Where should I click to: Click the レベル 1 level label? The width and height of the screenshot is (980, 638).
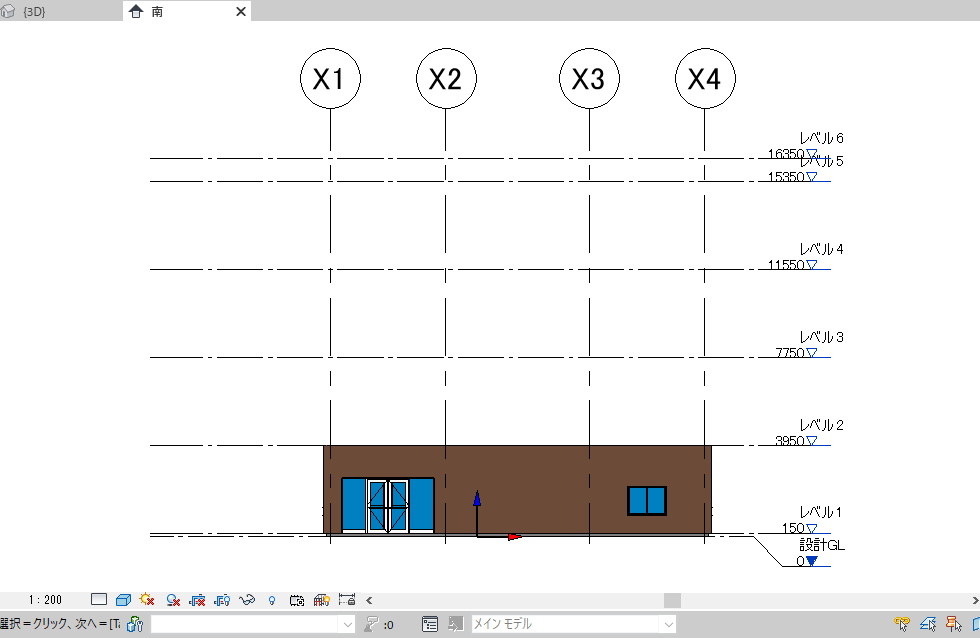[x=821, y=512]
